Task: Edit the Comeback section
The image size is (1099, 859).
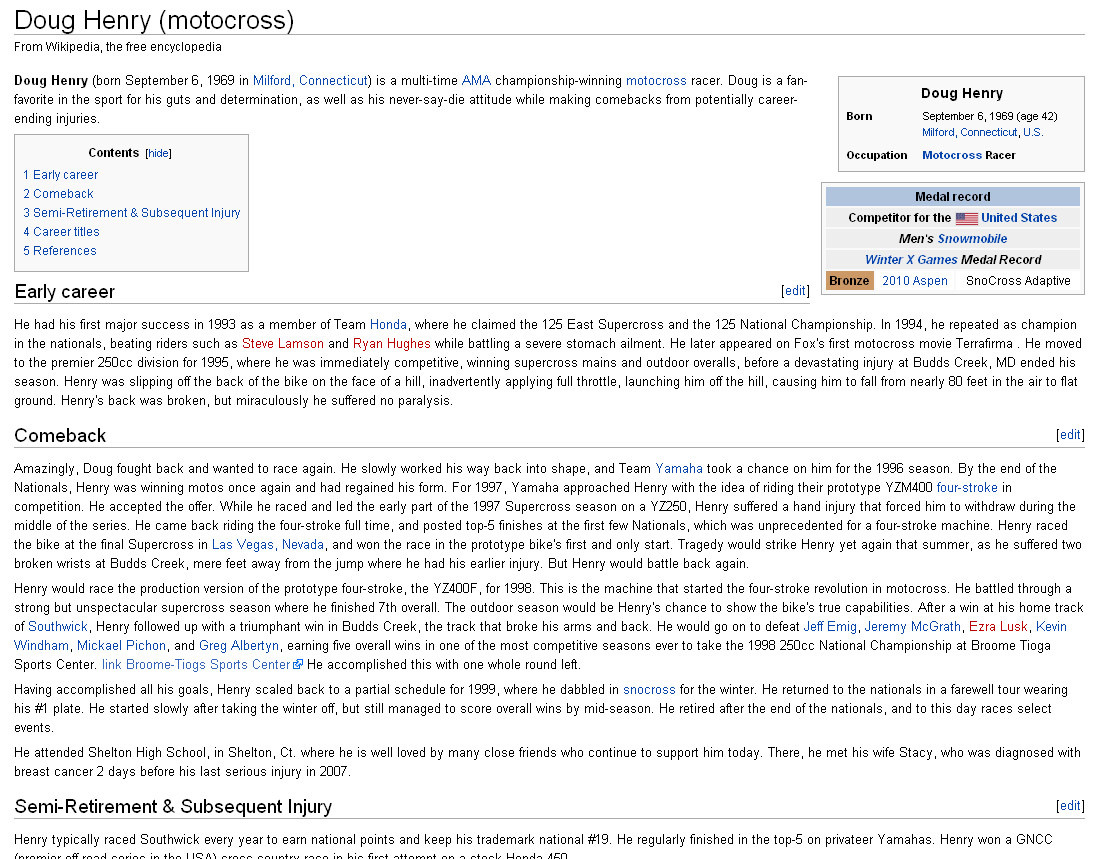Action: 1070,434
